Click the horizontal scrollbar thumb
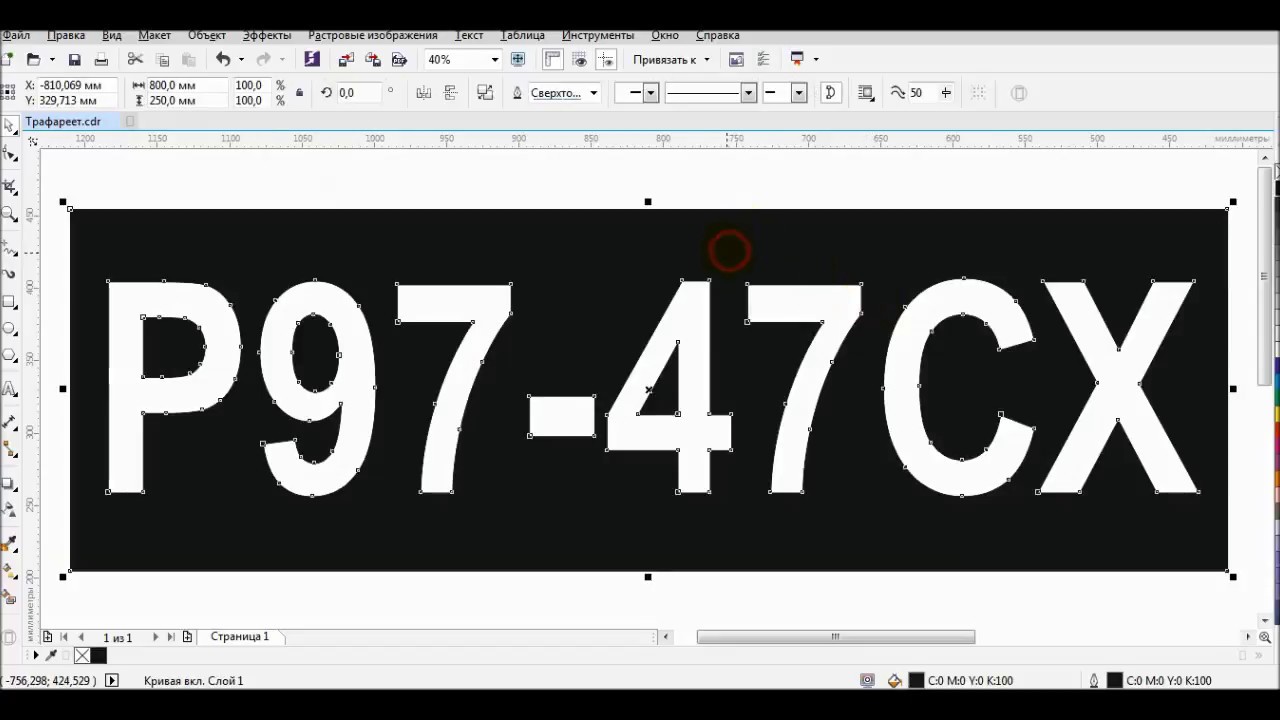Screen dimensions: 1280x720 [x=836, y=637]
